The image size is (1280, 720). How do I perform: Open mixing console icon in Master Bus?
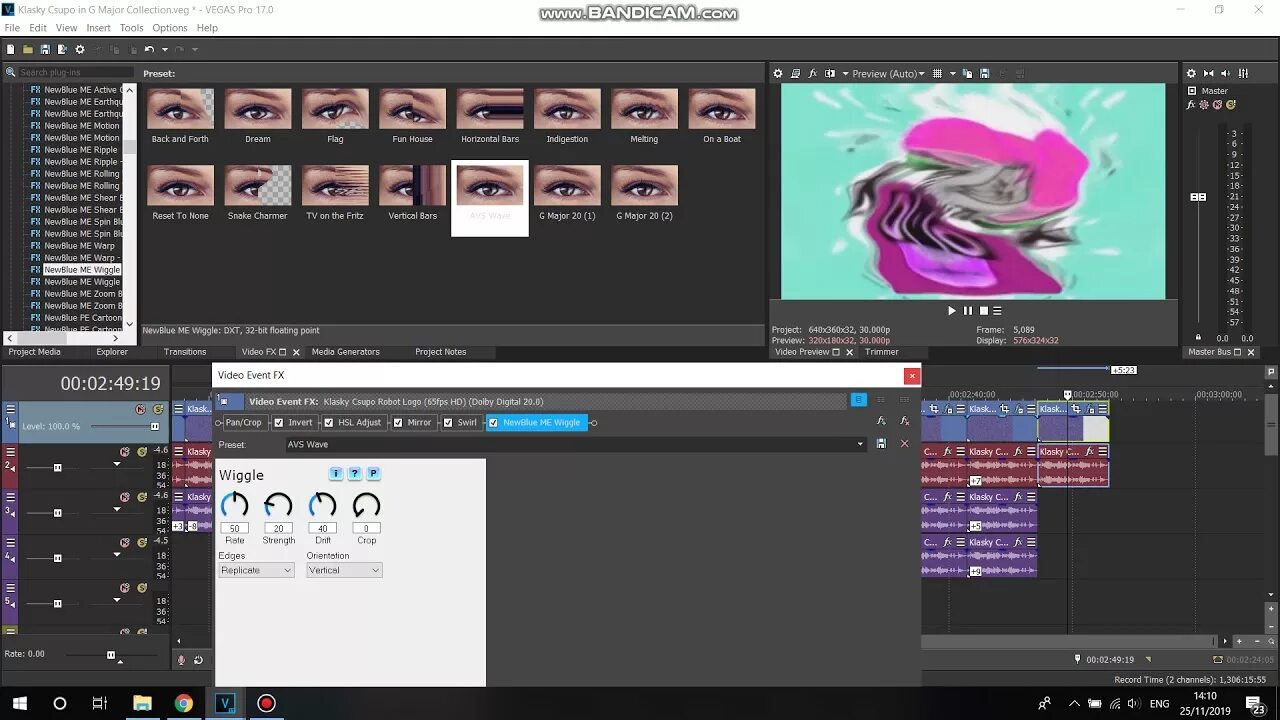(1243, 73)
